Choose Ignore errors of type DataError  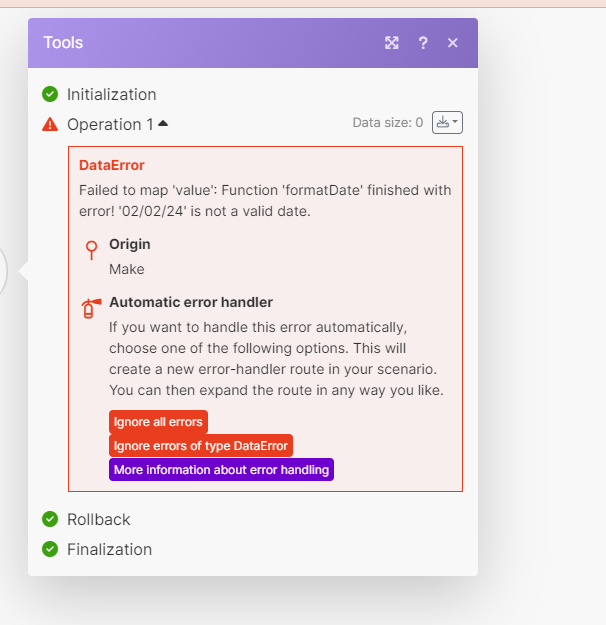tap(200, 446)
